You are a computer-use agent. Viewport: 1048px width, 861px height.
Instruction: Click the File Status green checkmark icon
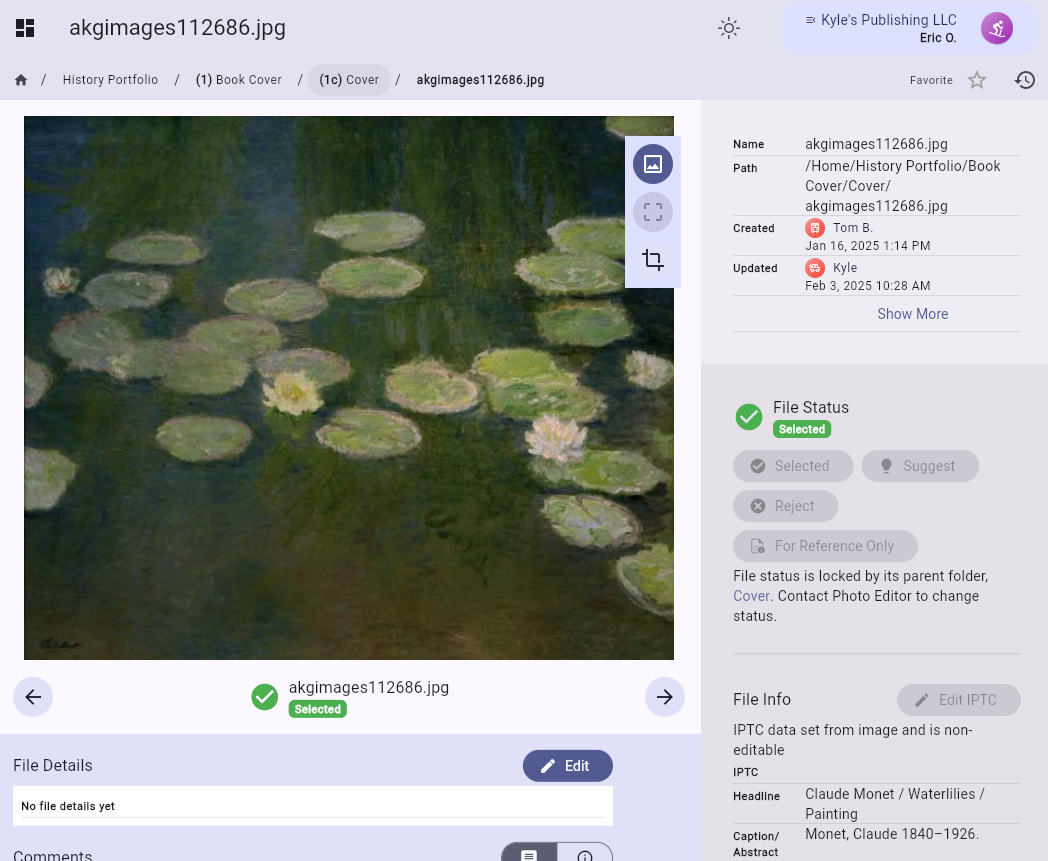(749, 417)
